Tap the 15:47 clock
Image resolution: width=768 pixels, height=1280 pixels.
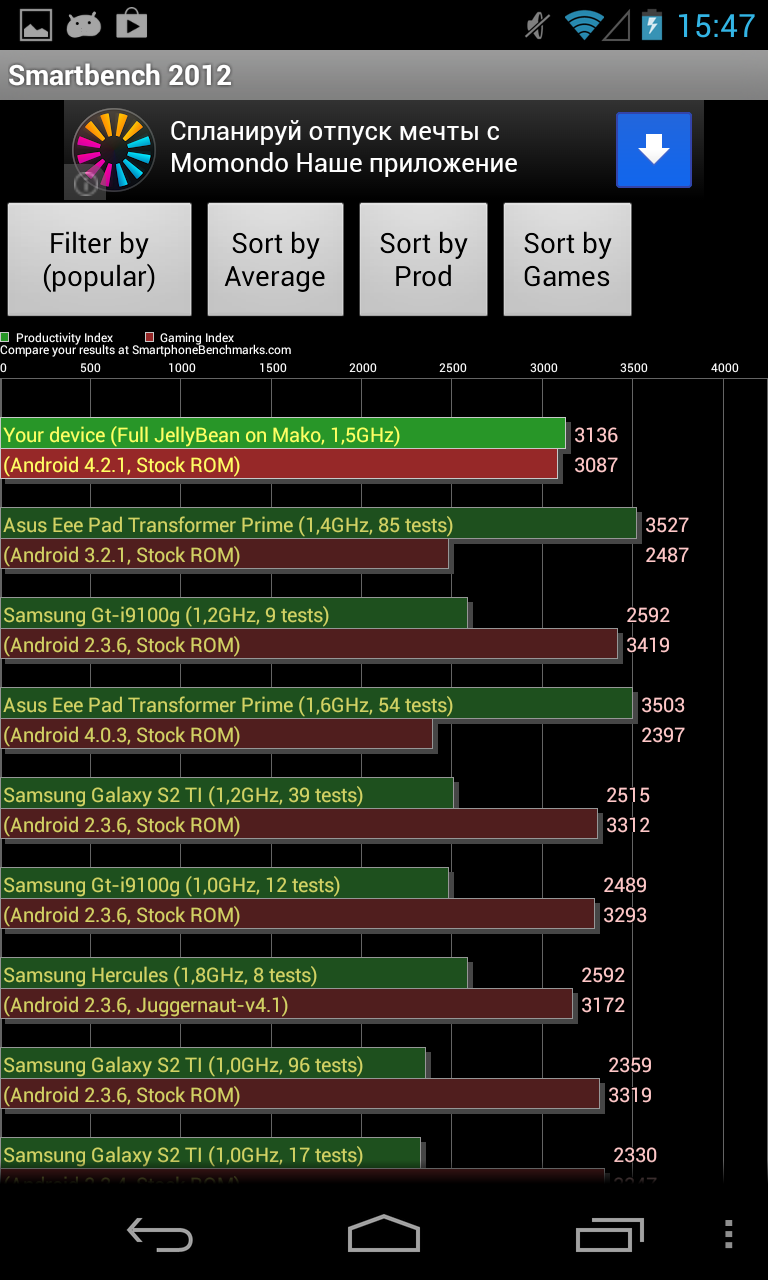click(x=716, y=25)
